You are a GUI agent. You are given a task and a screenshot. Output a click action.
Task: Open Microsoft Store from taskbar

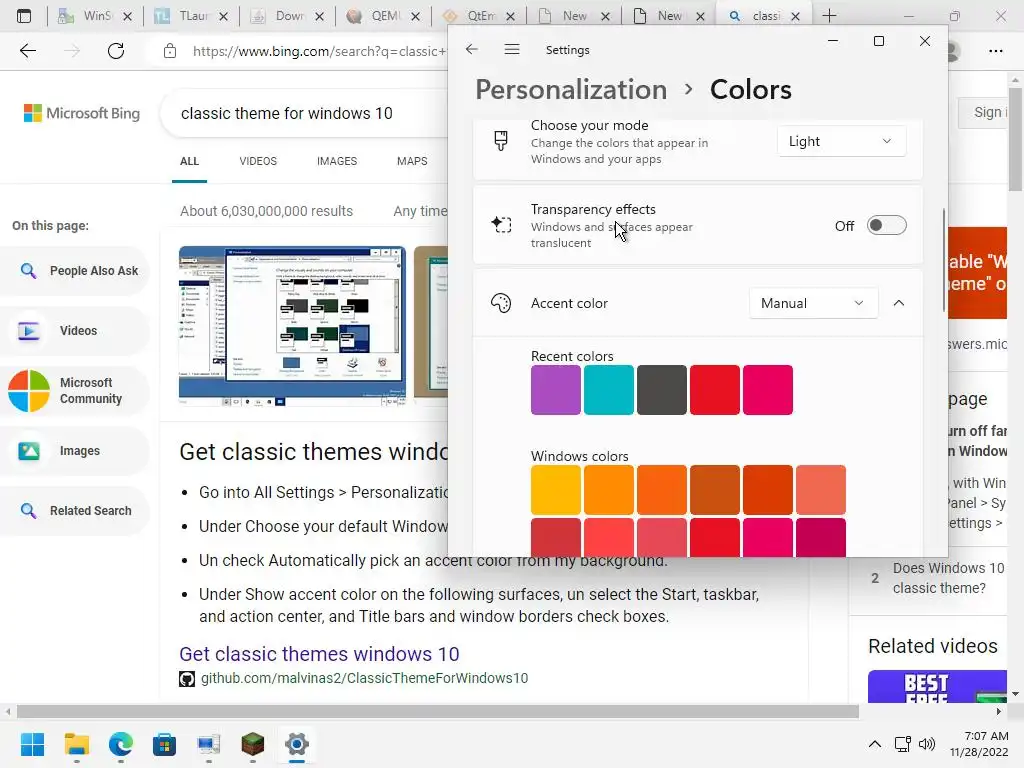(164, 744)
